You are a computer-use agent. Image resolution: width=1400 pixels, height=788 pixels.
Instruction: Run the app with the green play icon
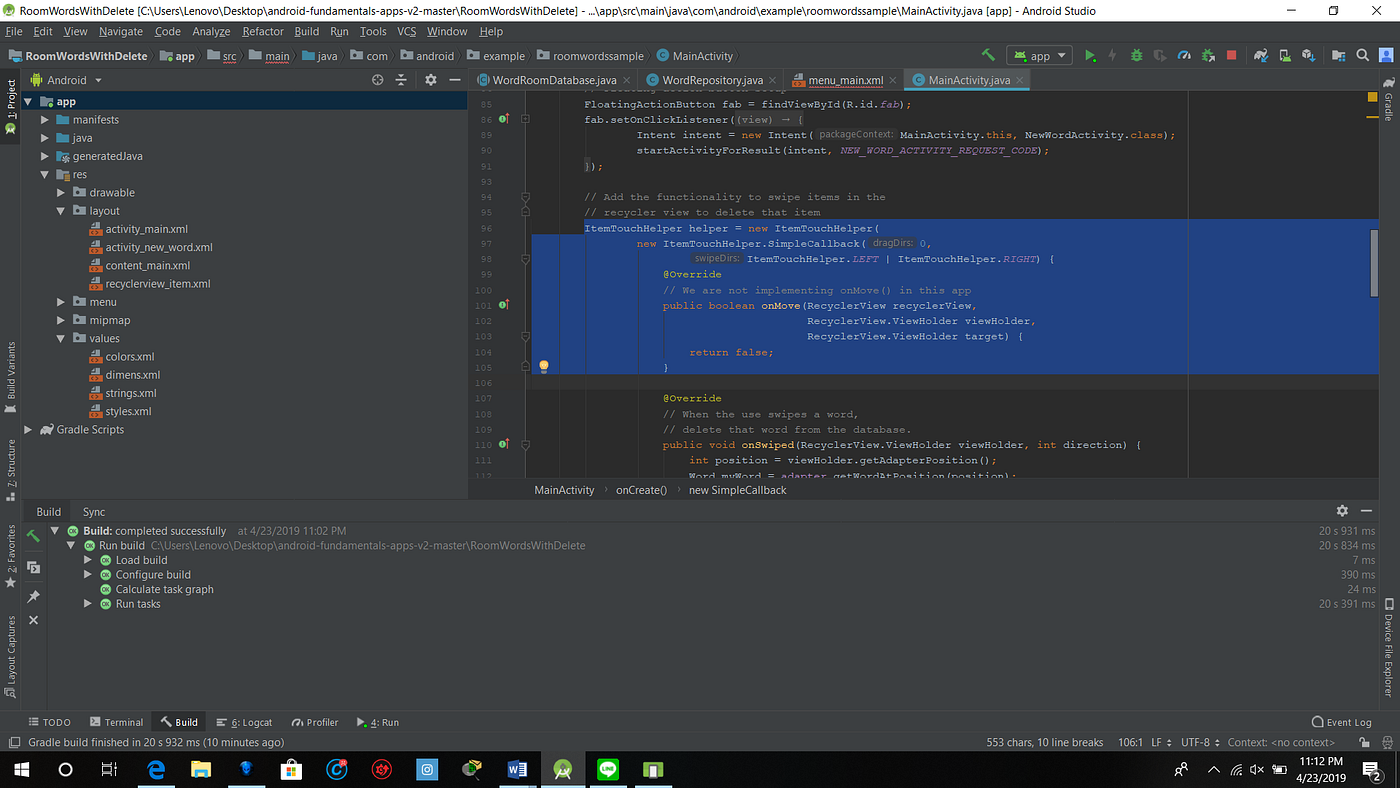[x=1090, y=55]
